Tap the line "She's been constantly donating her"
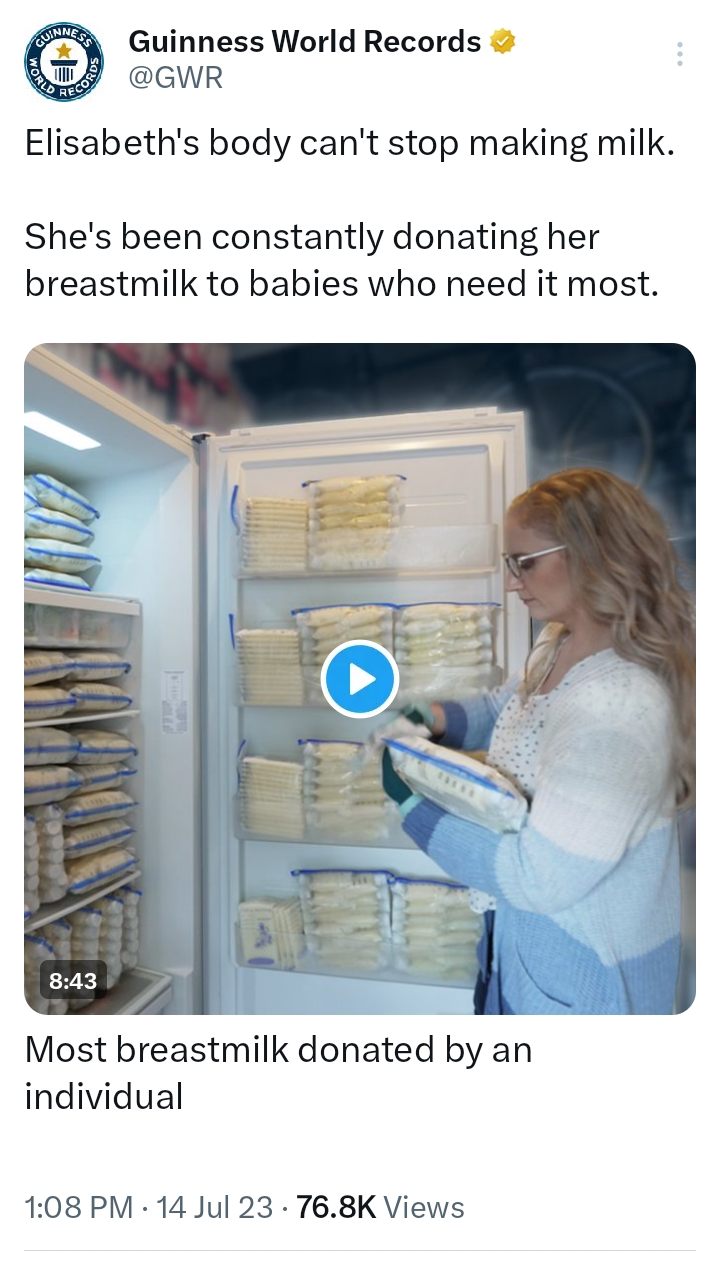 (x=312, y=237)
